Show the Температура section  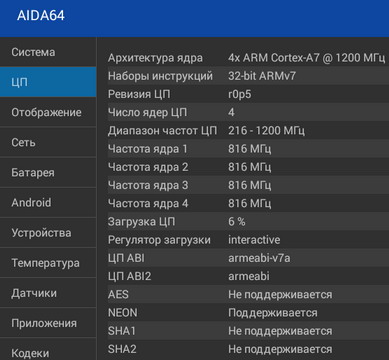tap(48, 263)
